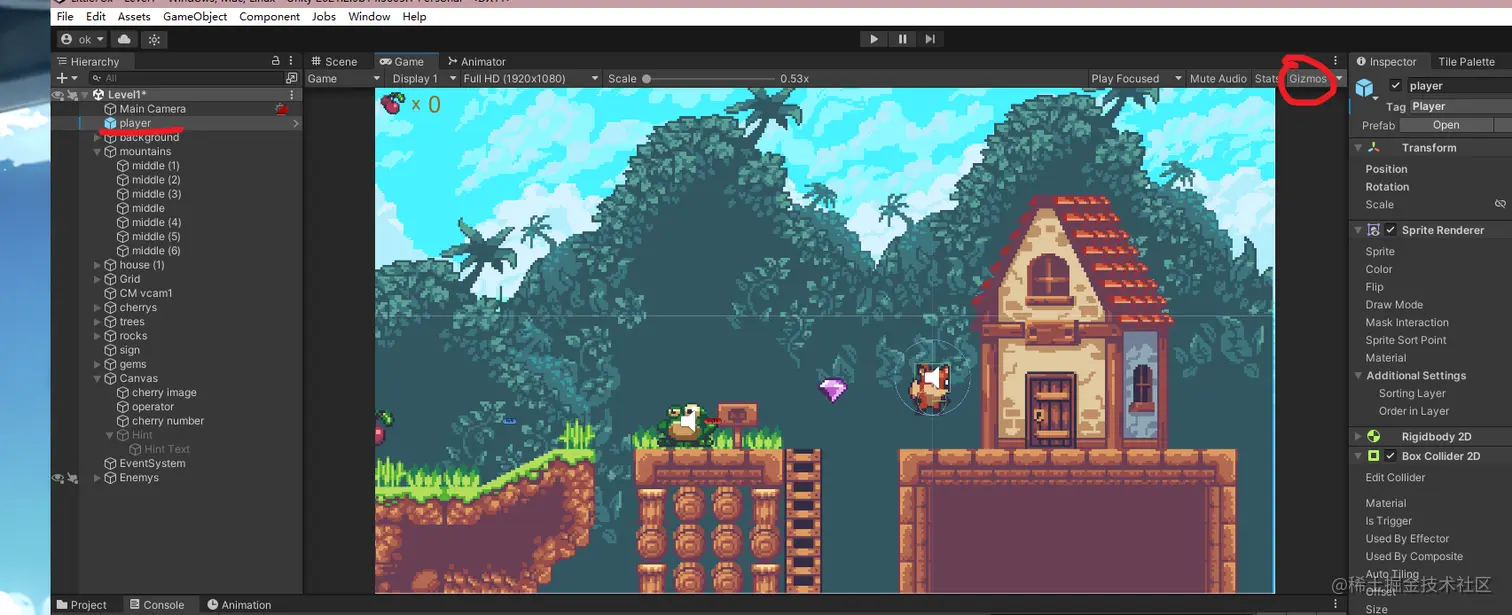Open the Game view mode dropdown
This screenshot has height=615, width=1512.
point(344,78)
